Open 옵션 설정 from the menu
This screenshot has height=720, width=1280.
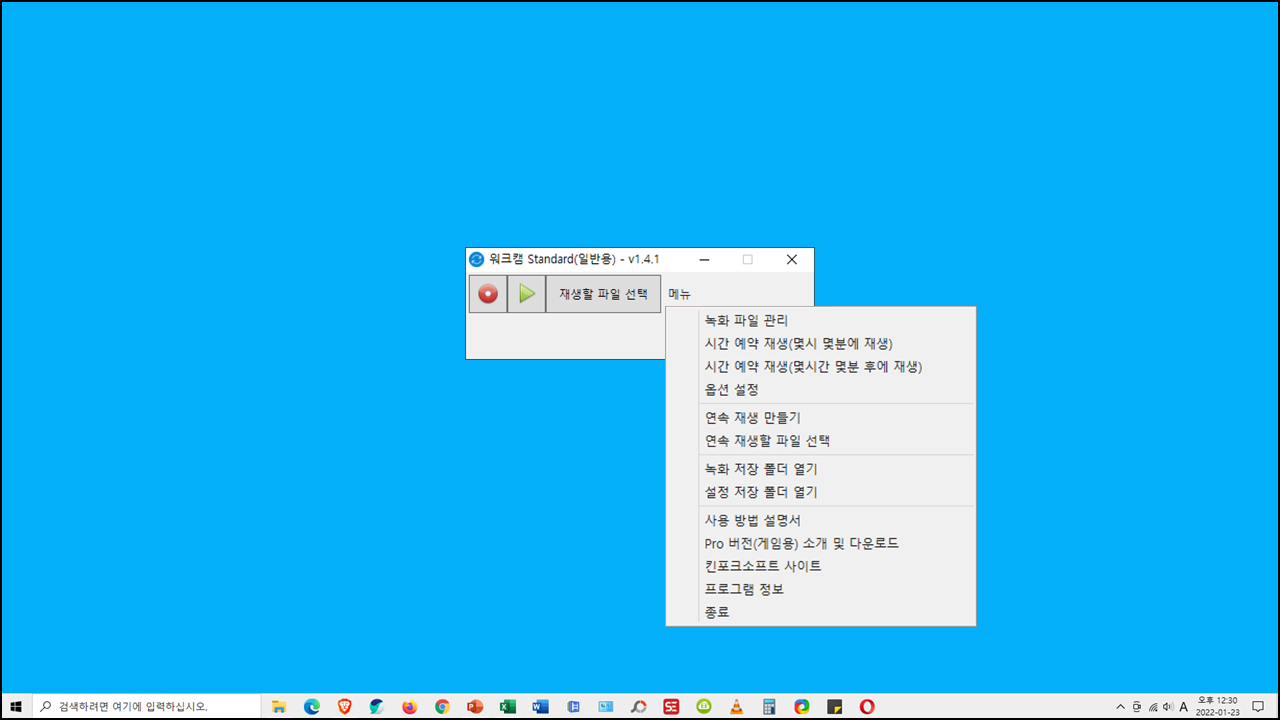coord(820,389)
